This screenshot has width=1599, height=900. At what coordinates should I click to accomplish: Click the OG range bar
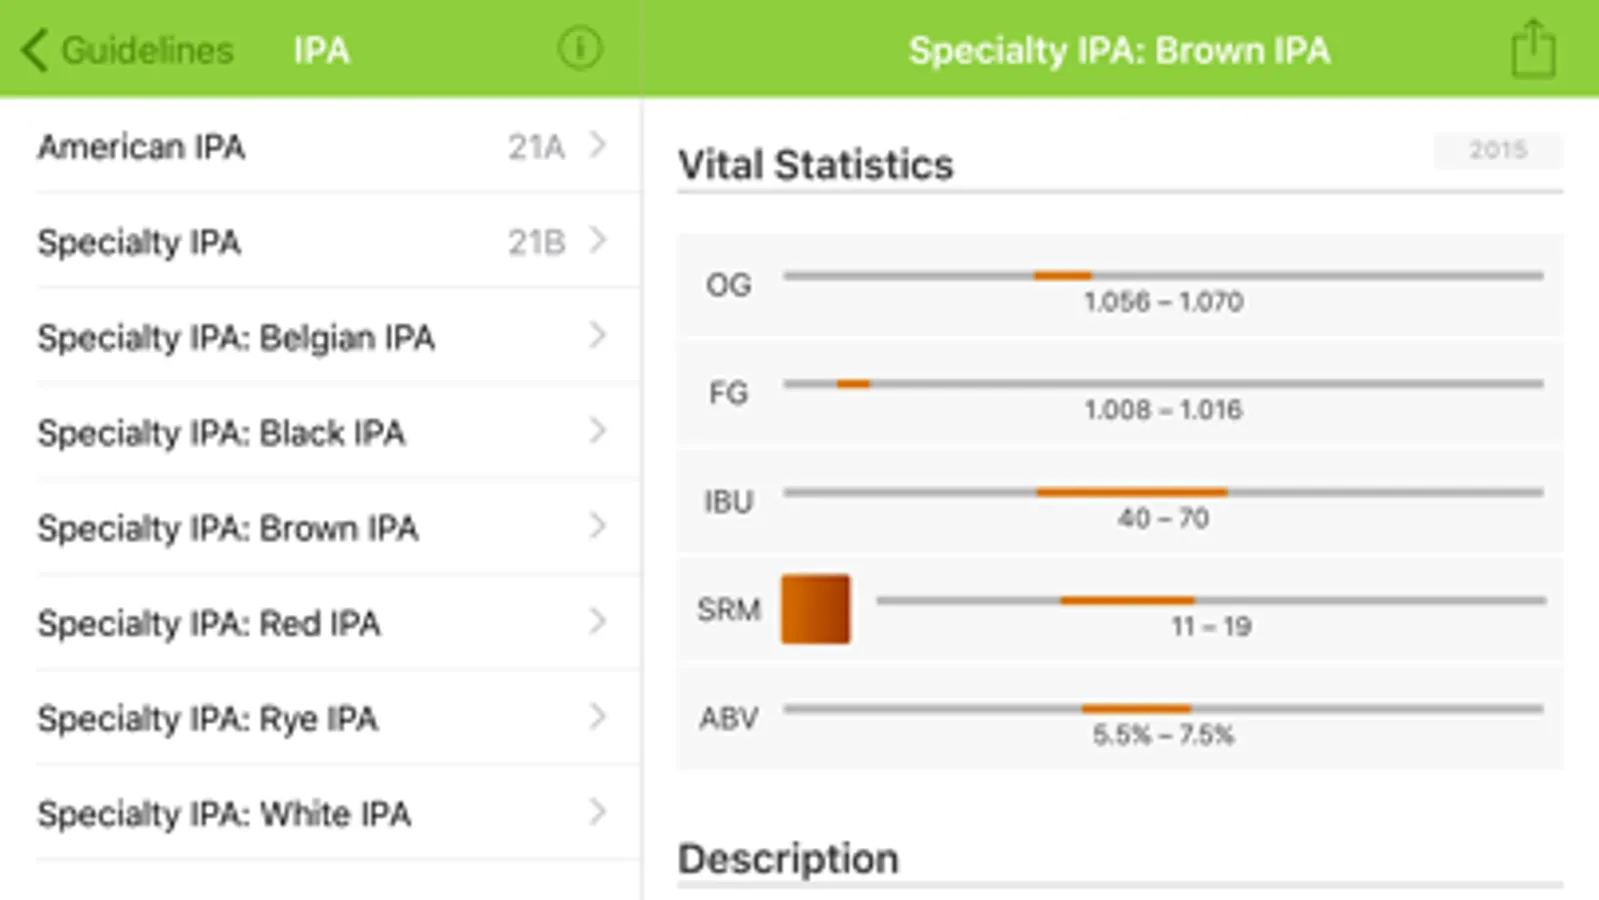tap(1163, 276)
